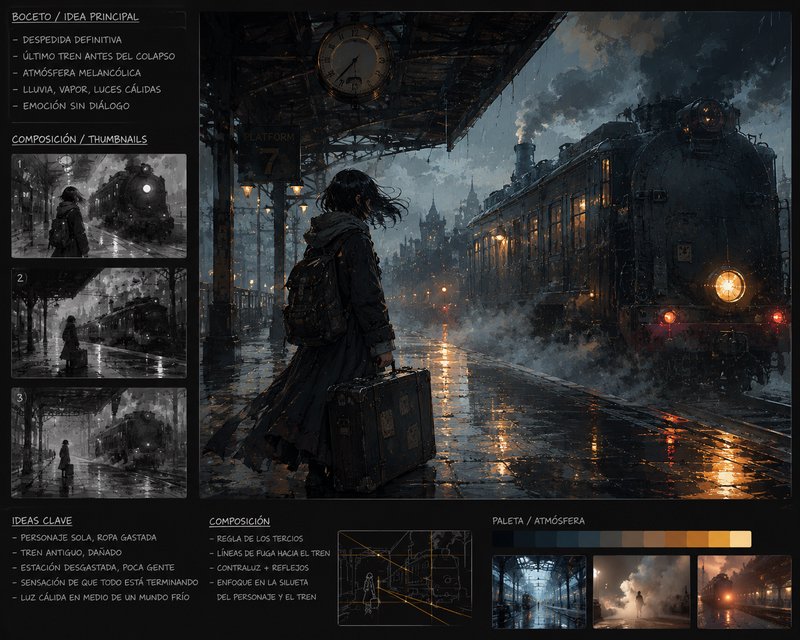This screenshot has width=800, height=640.
Task: Open the composition wireframe diagram with yellow lines
Action: coord(405,578)
